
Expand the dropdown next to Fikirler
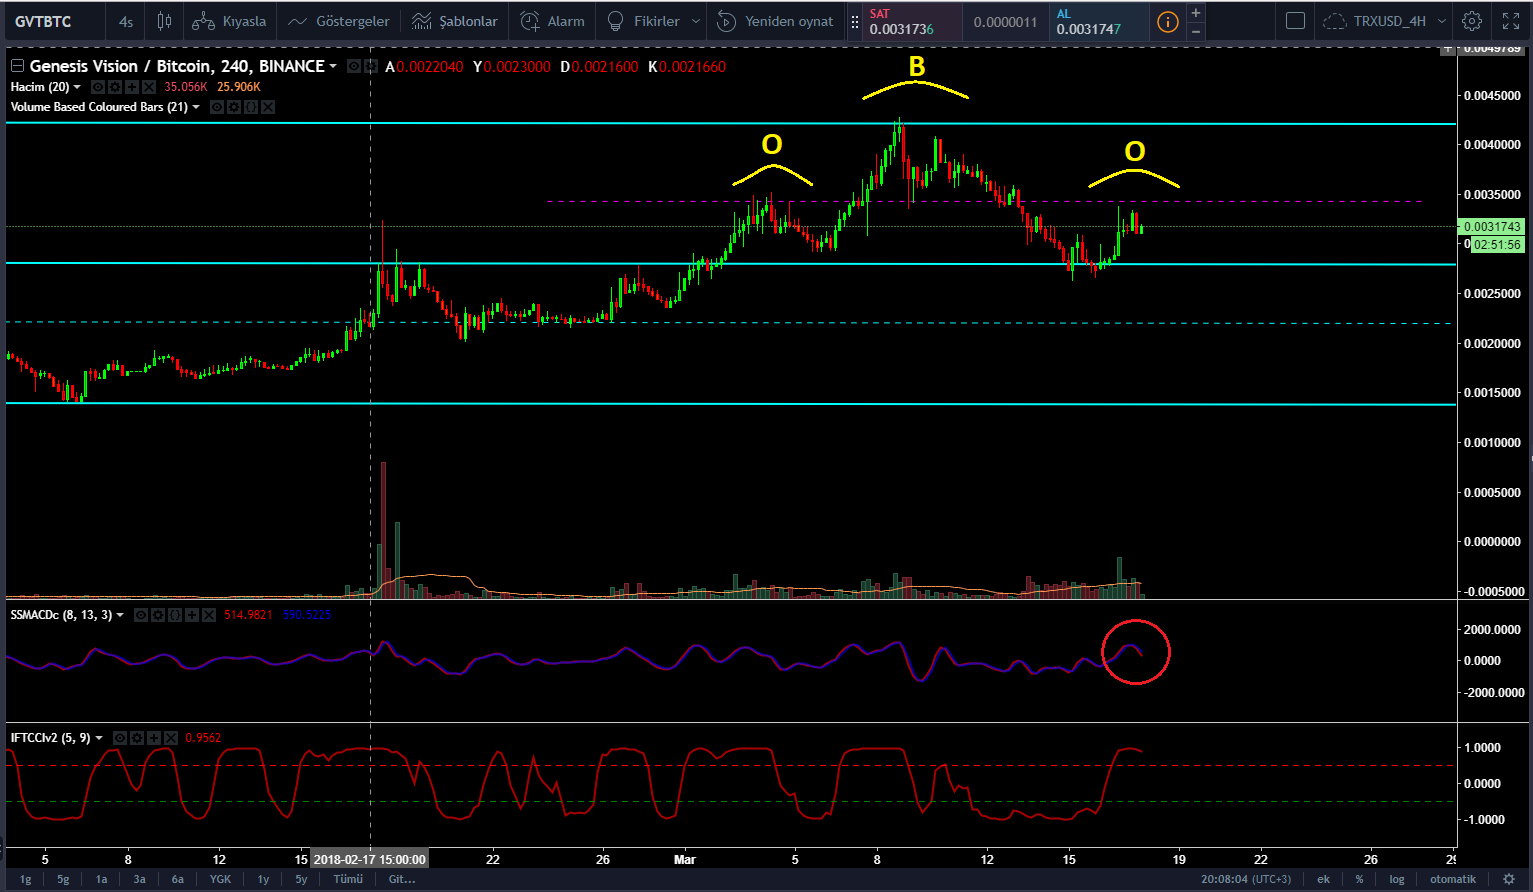click(x=696, y=21)
